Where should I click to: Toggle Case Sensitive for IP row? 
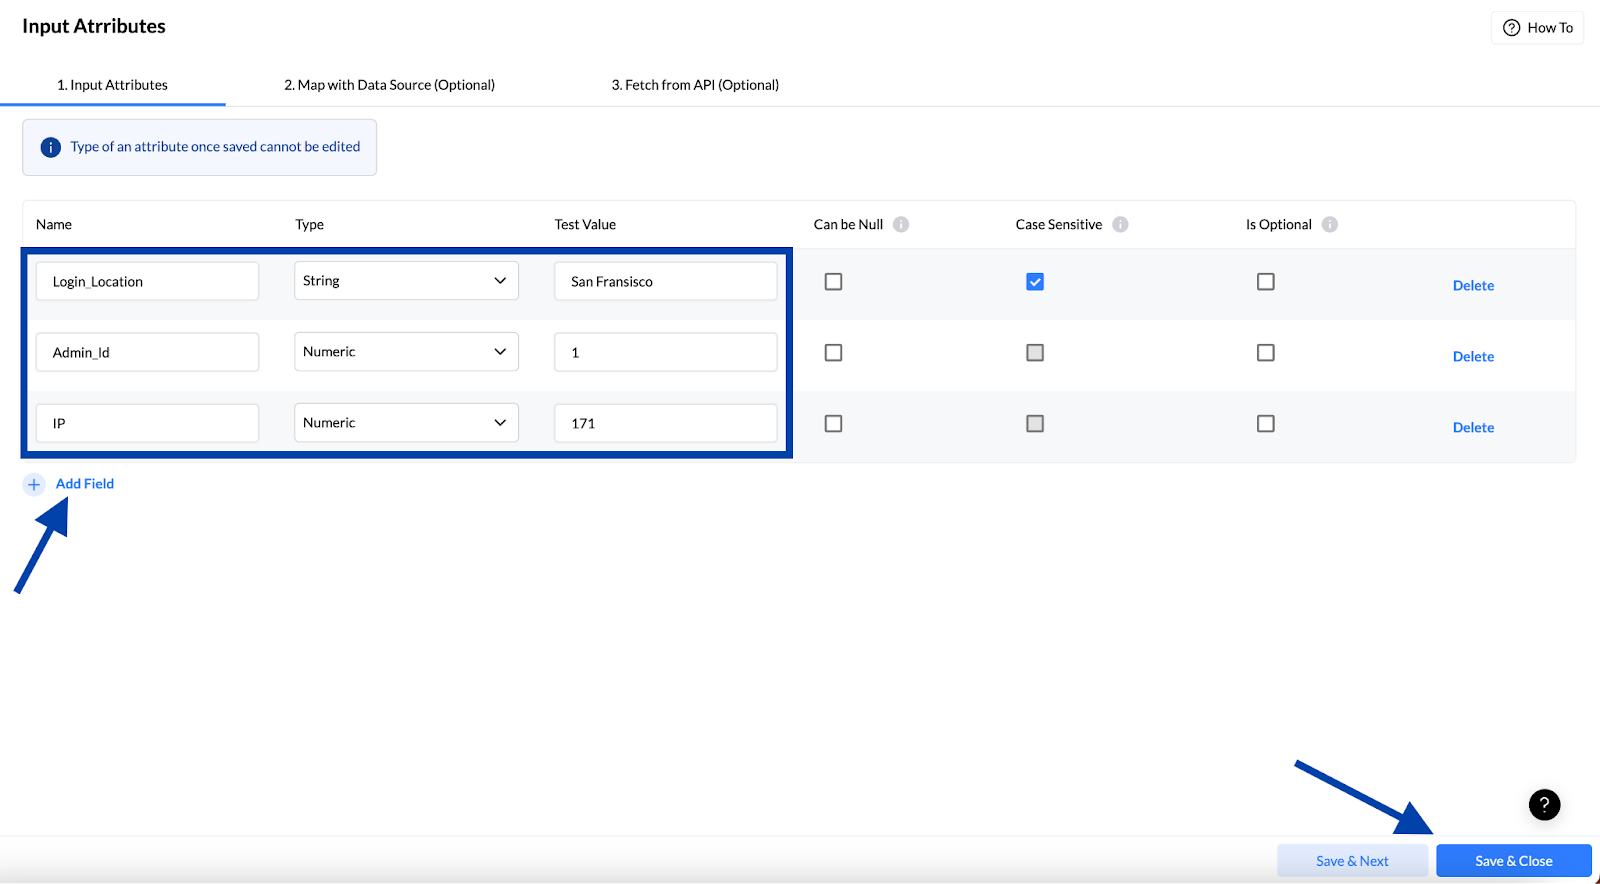[1035, 424]
